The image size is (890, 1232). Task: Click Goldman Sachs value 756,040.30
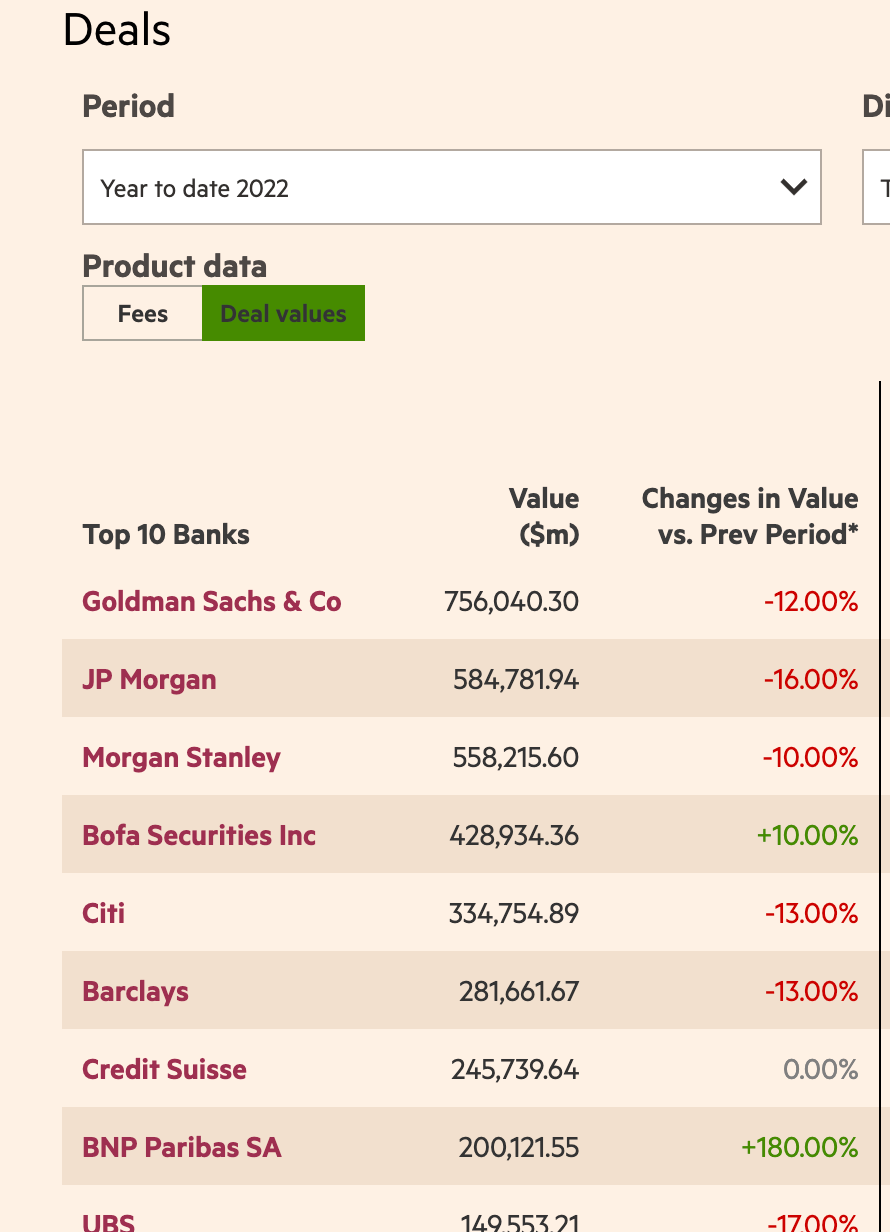click(x=511, y=602)
